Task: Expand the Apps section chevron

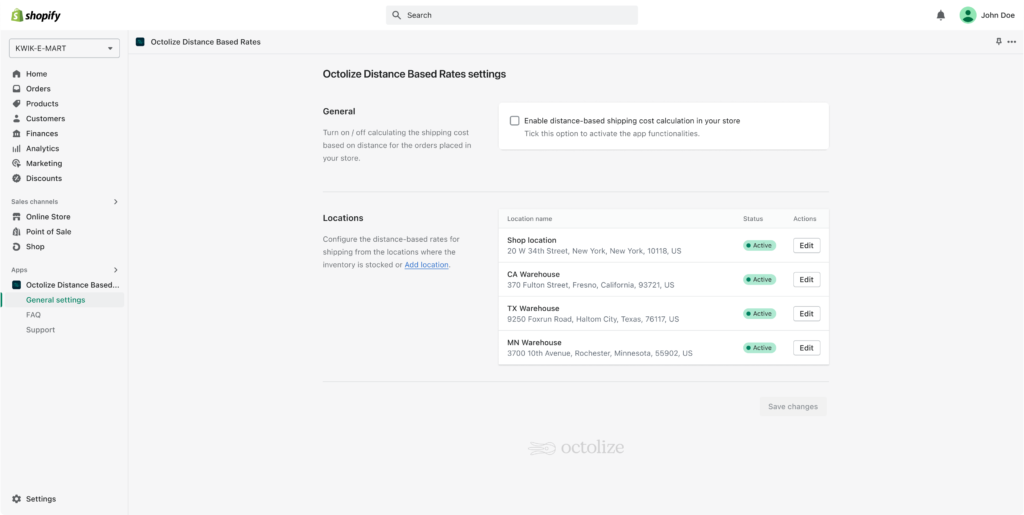Action: tap(116, 270)
